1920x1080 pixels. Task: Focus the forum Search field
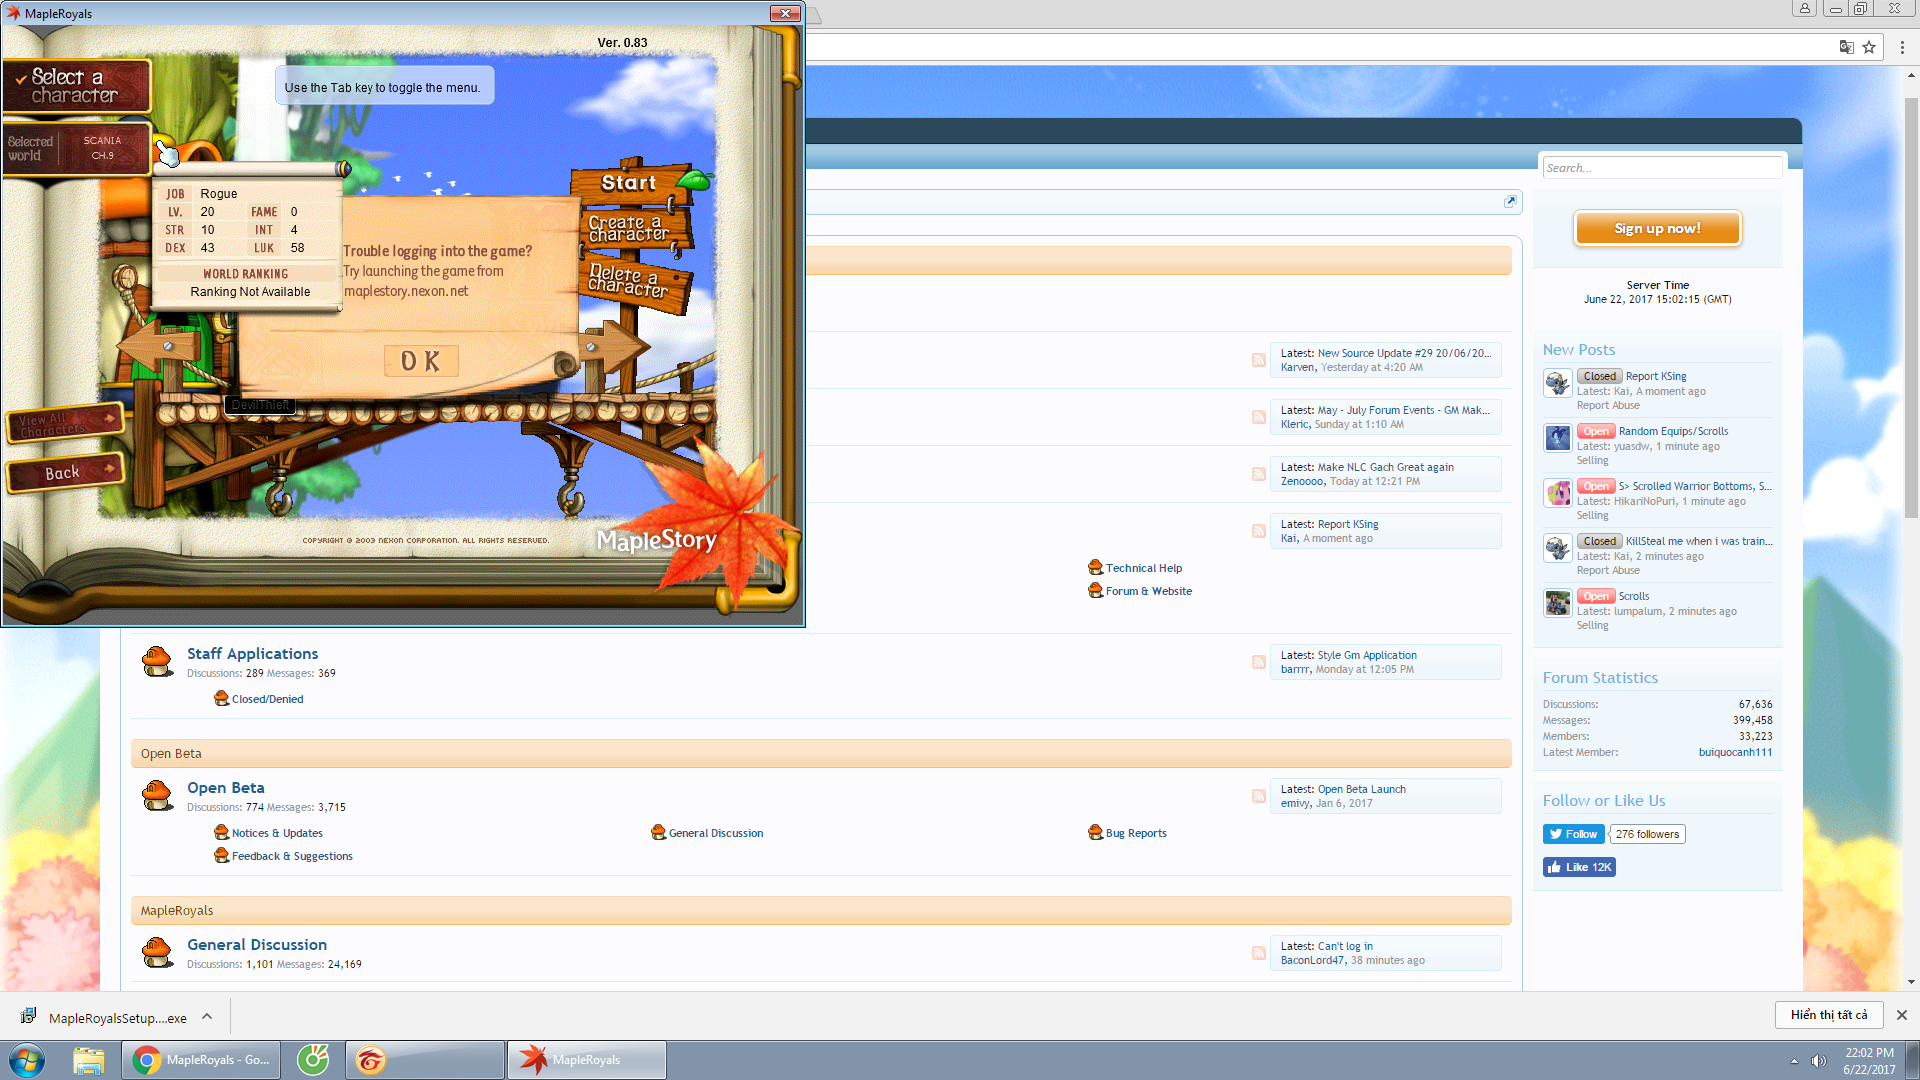pyautogui.click(x=1662, y=168)
